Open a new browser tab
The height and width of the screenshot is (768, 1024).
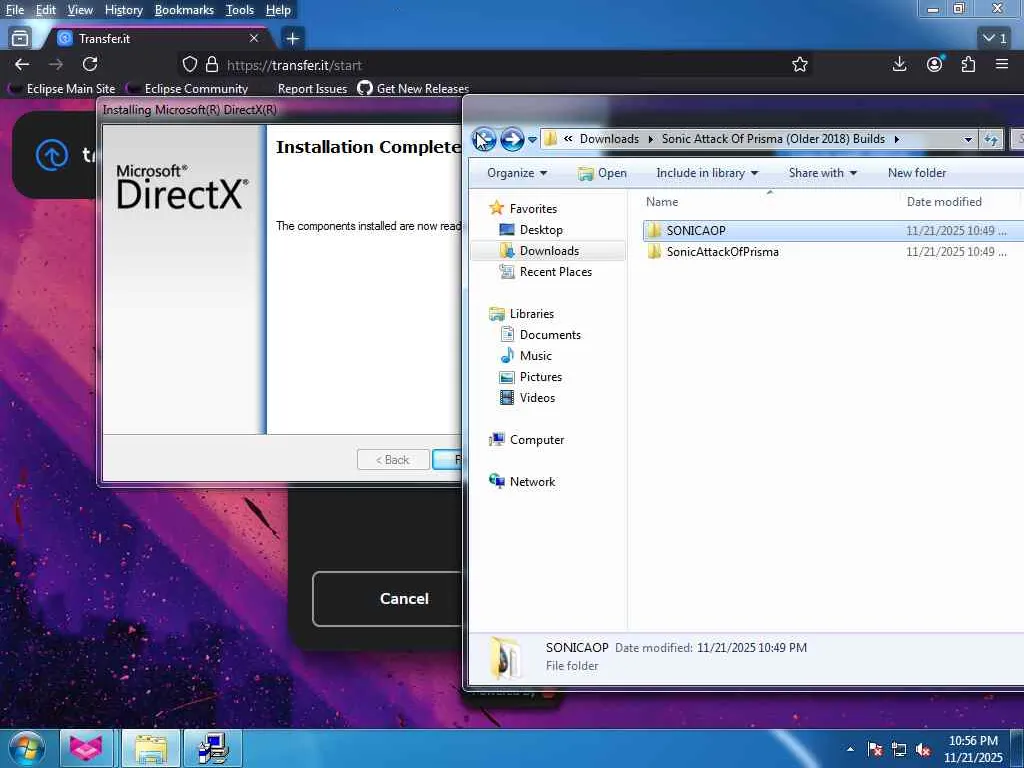pos(293,39)
